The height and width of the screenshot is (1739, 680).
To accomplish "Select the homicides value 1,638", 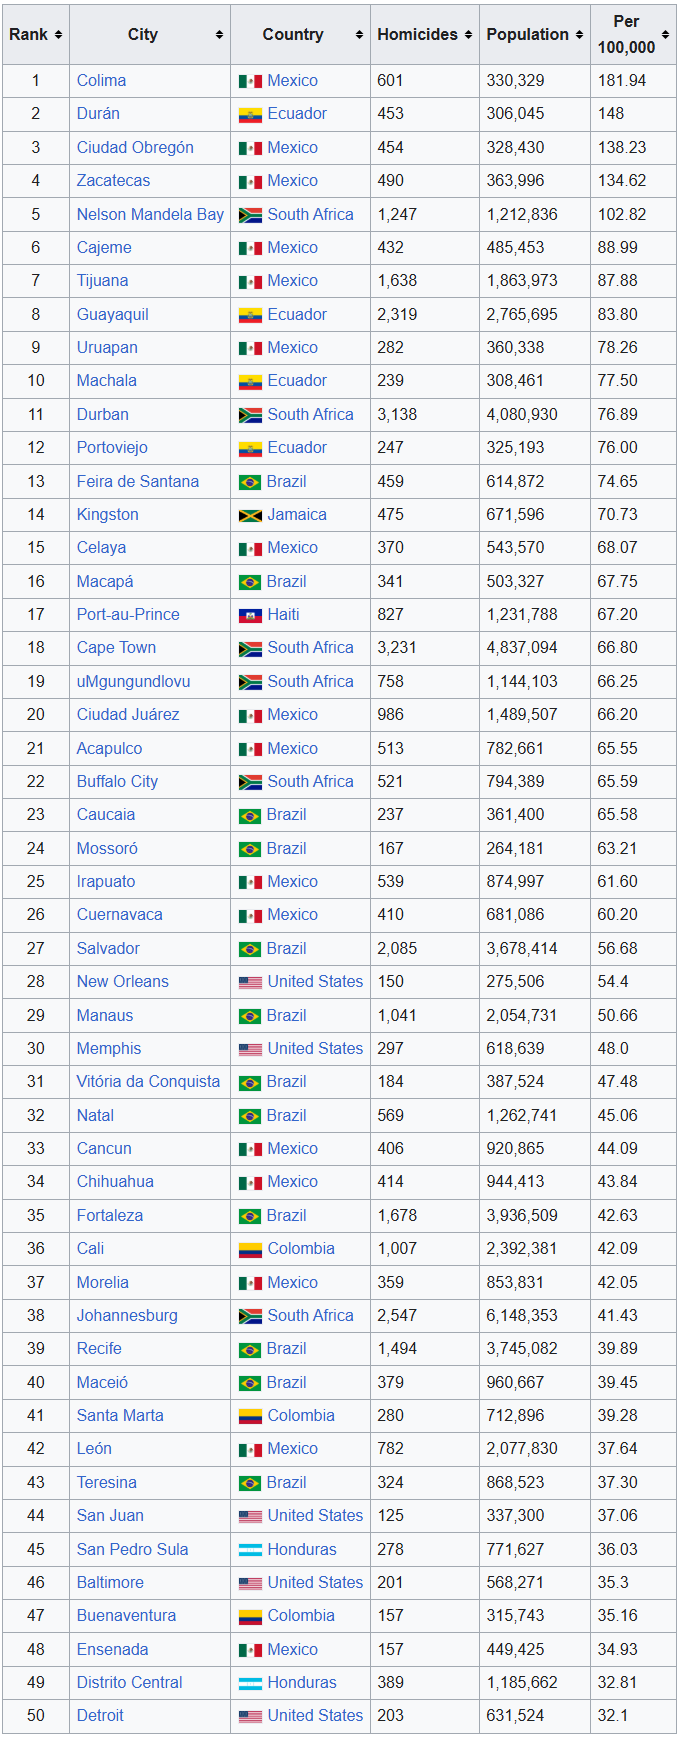I will 397,281.
